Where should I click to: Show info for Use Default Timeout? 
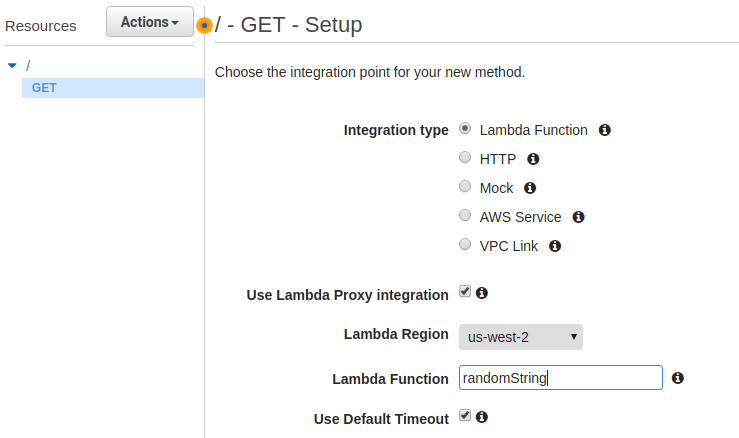[x=482, y=417]
